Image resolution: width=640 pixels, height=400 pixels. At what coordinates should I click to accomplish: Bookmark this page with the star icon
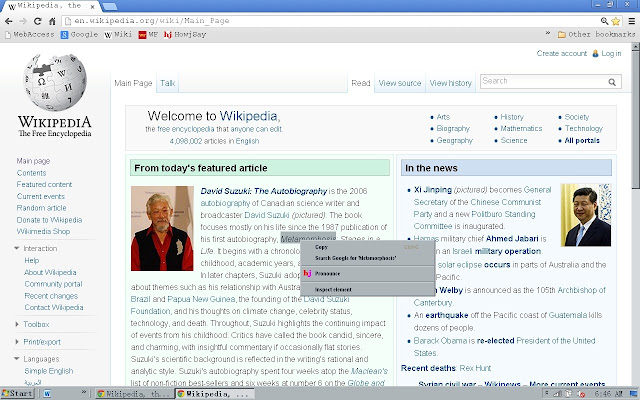616,21
